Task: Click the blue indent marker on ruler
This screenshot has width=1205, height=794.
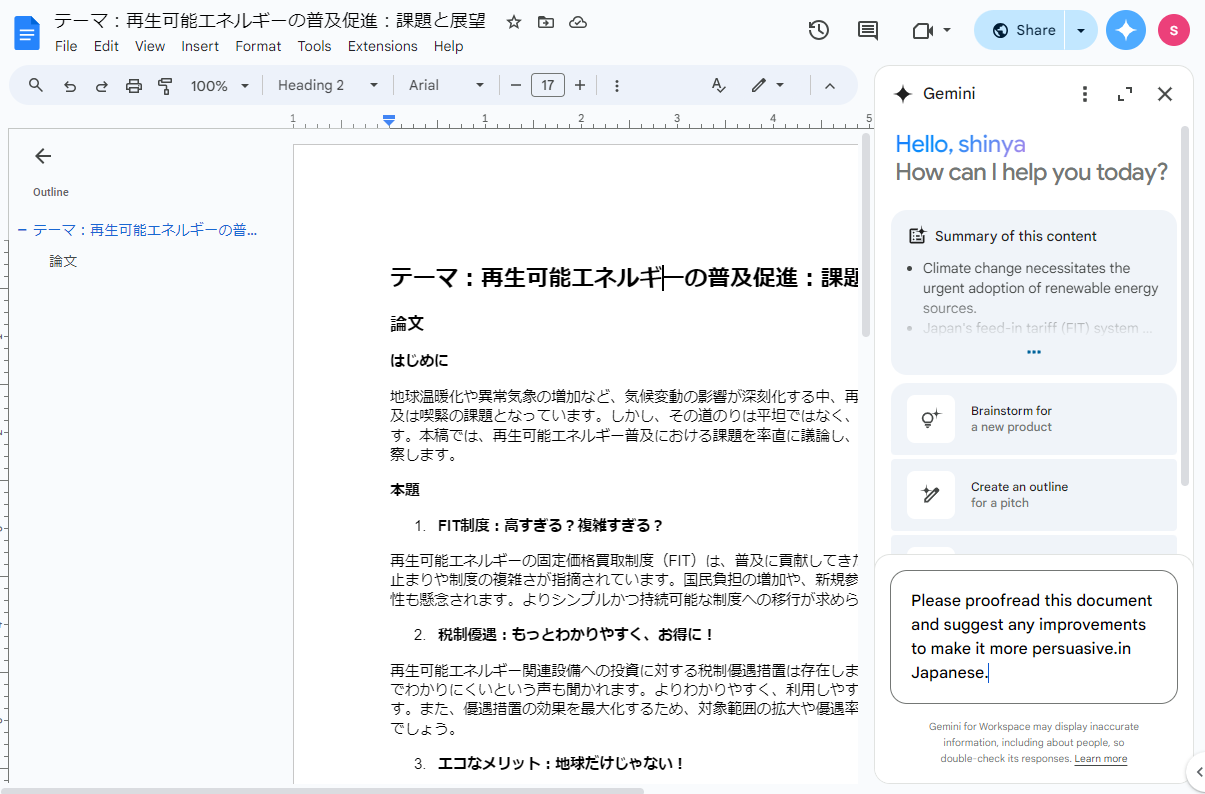Action: click(389, 120)
